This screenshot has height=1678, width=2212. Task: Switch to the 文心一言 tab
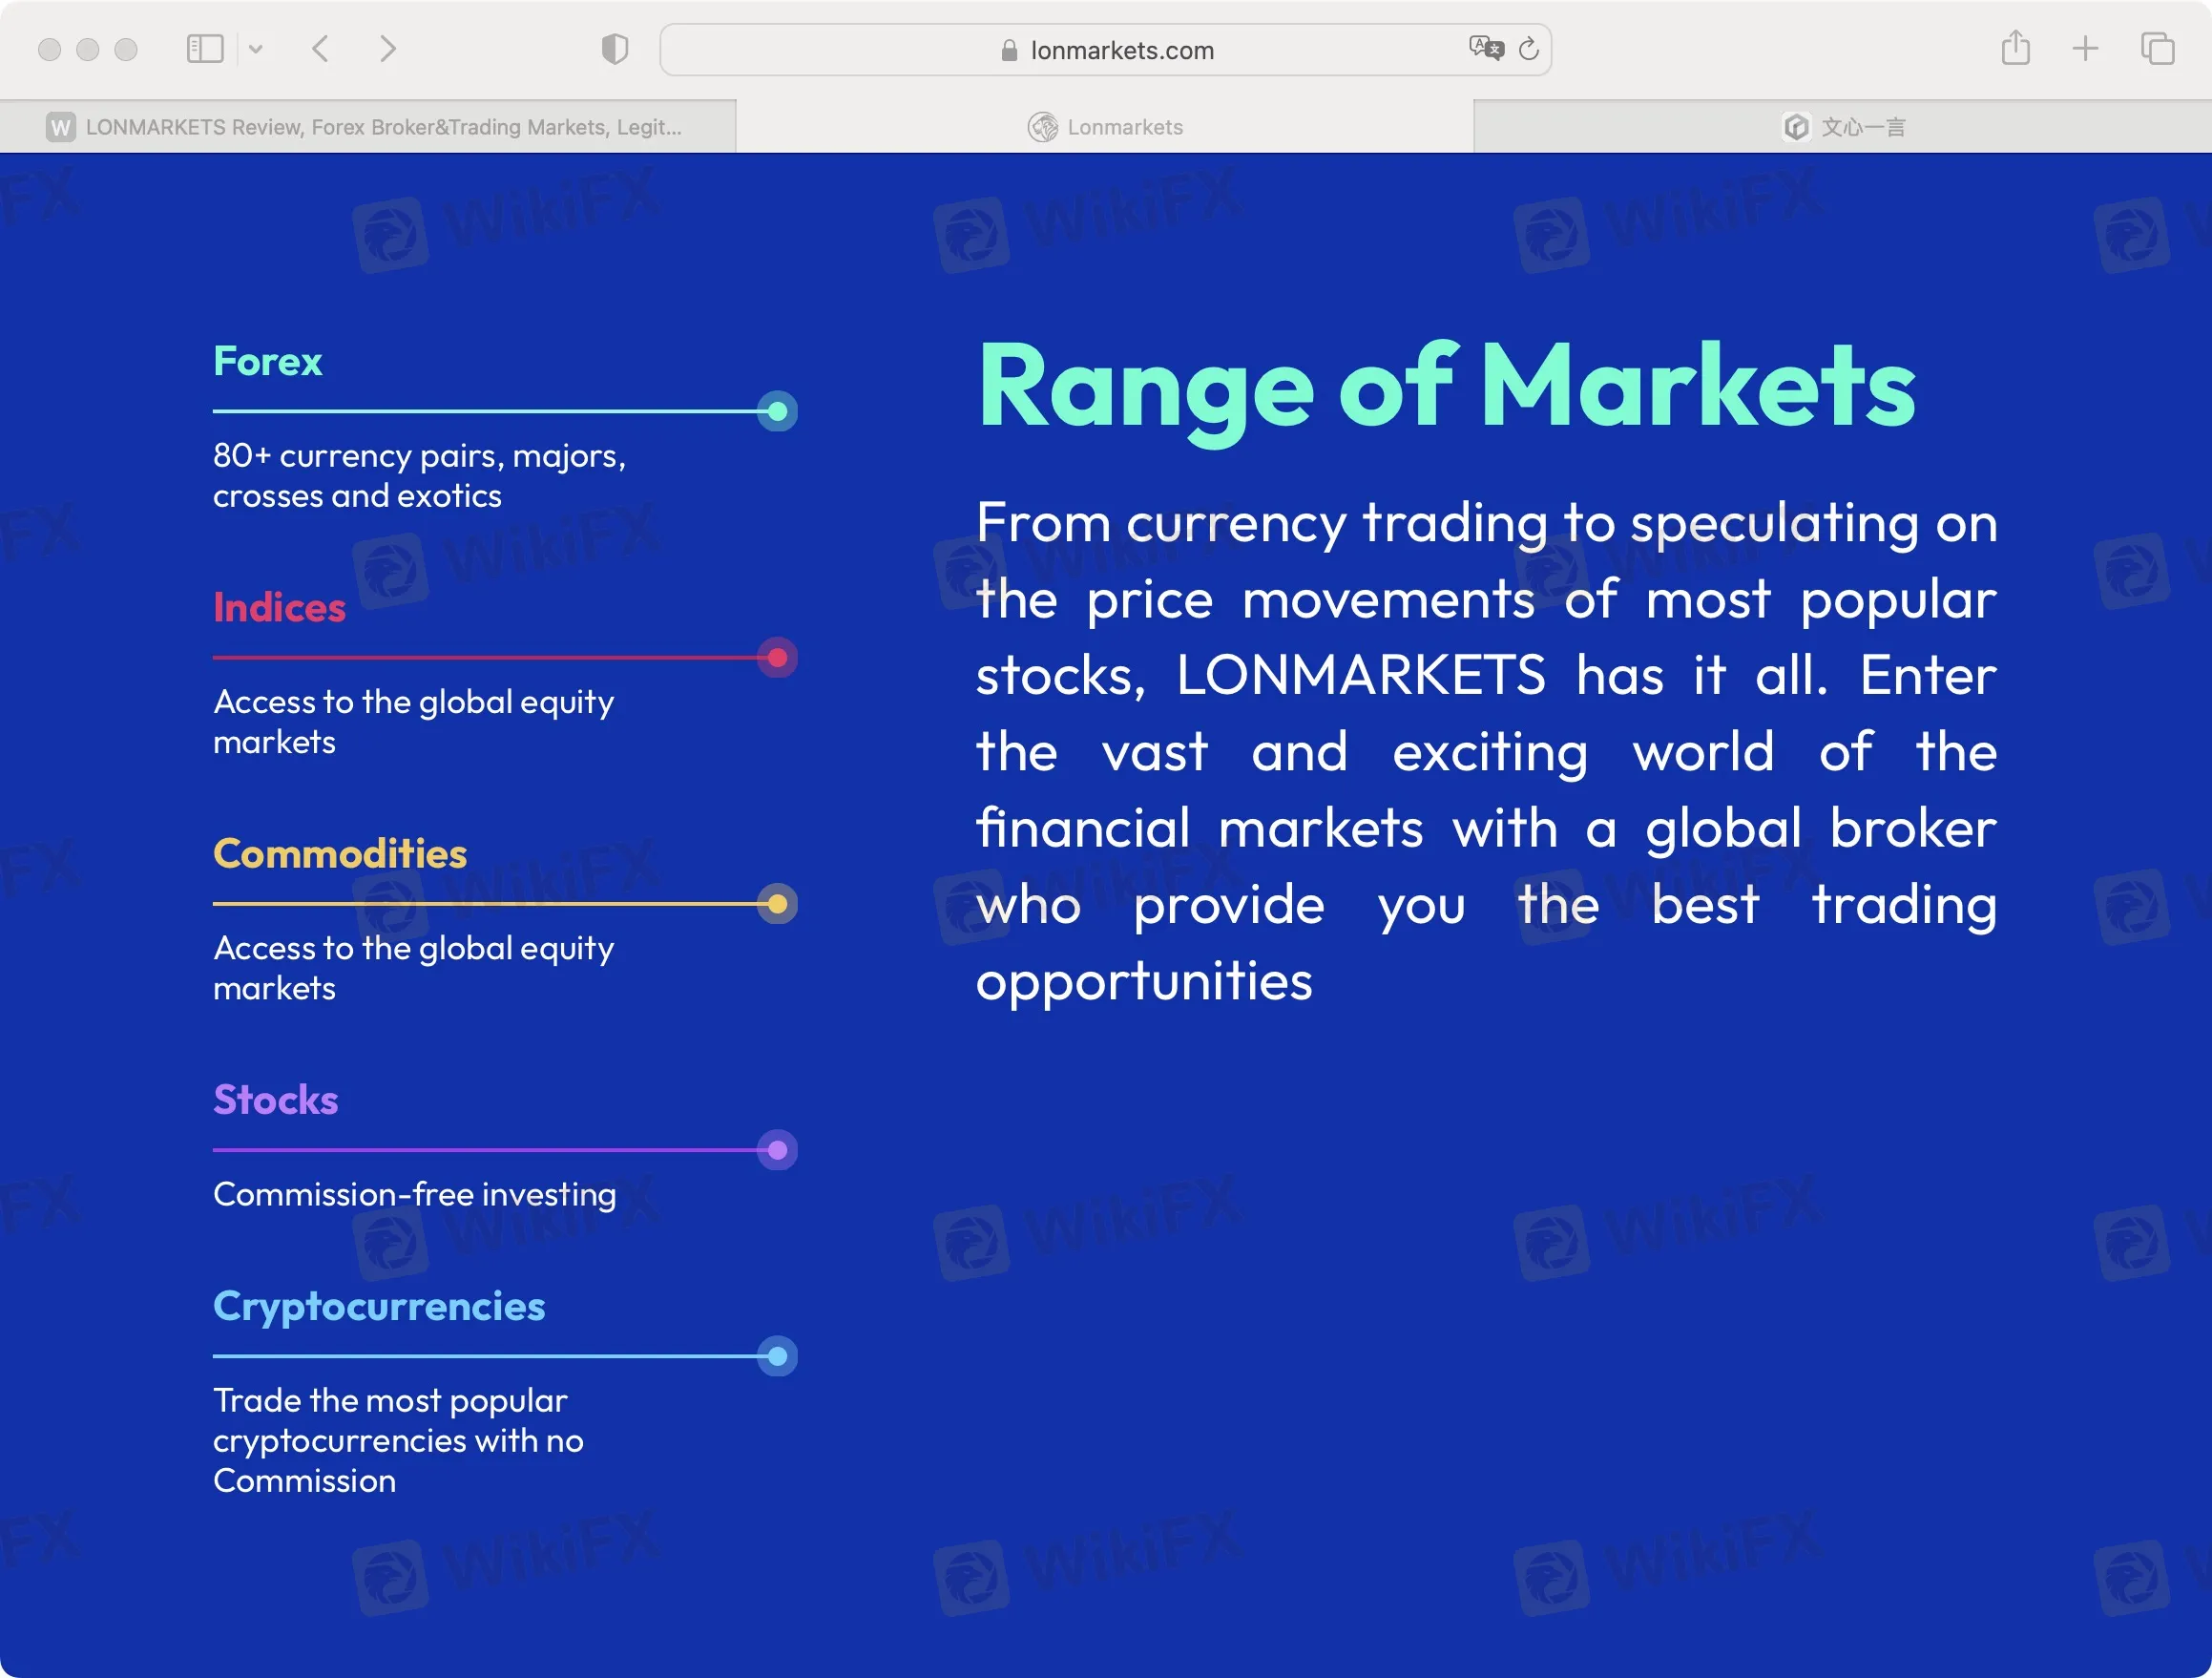click(x=1843, y=126)
